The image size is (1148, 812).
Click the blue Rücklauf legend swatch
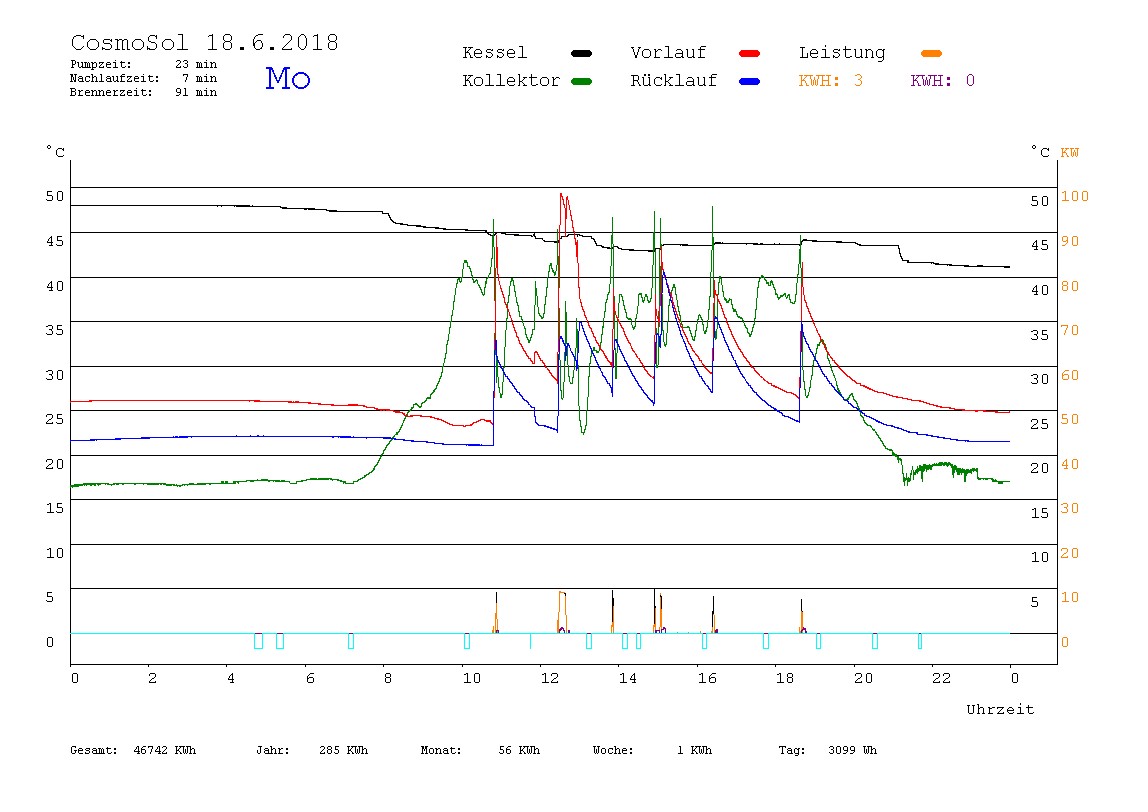tap(750, 81)
